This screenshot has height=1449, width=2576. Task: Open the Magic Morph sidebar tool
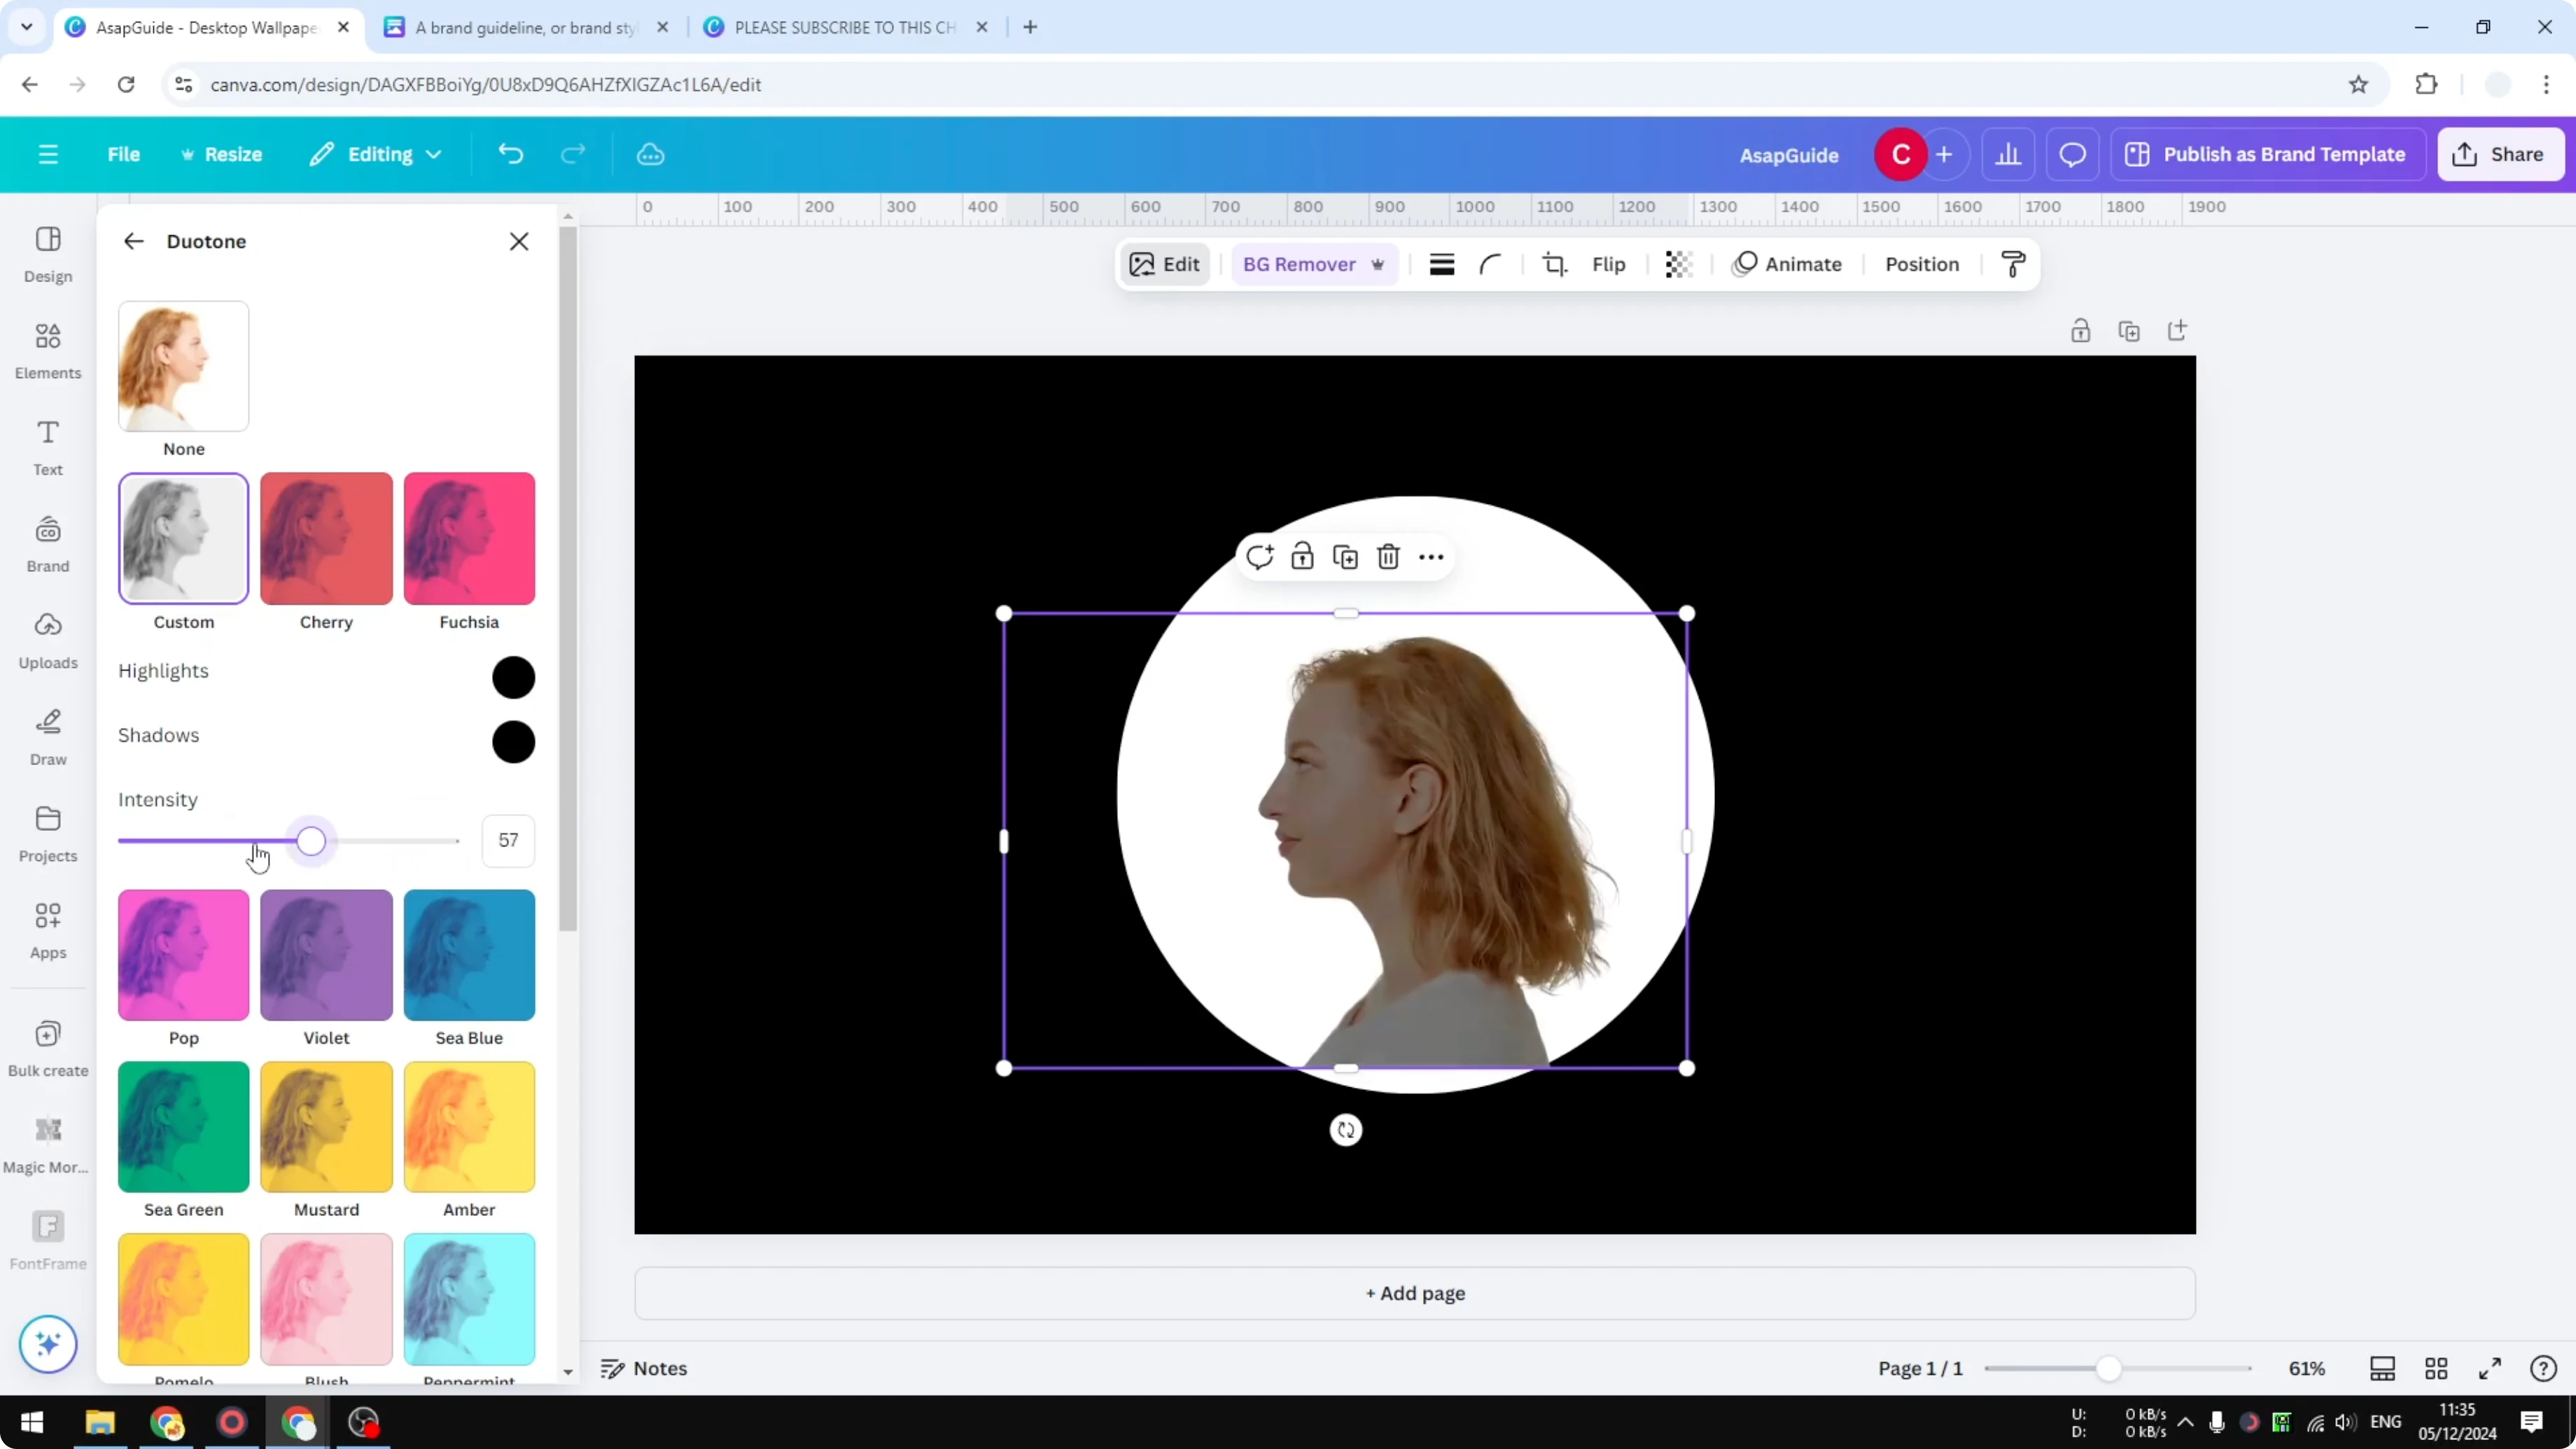click(47, 1140)
